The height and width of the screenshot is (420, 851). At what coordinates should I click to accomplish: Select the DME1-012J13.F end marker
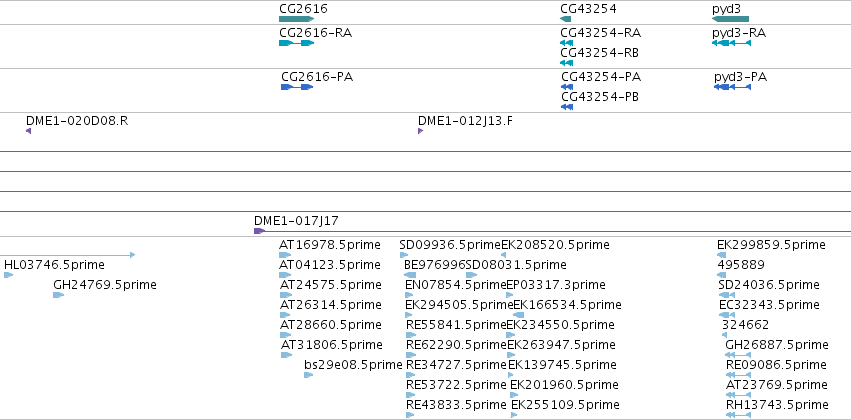point(421,131)
